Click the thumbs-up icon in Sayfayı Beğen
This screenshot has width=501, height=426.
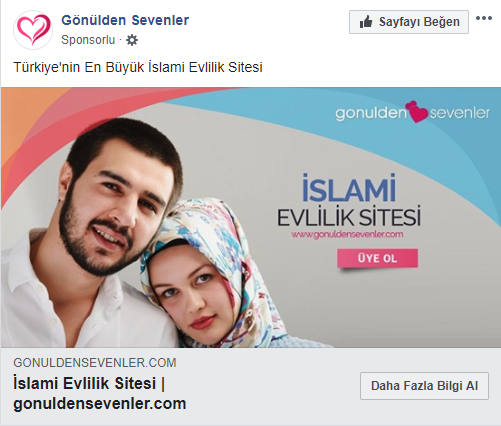point(366,22)
